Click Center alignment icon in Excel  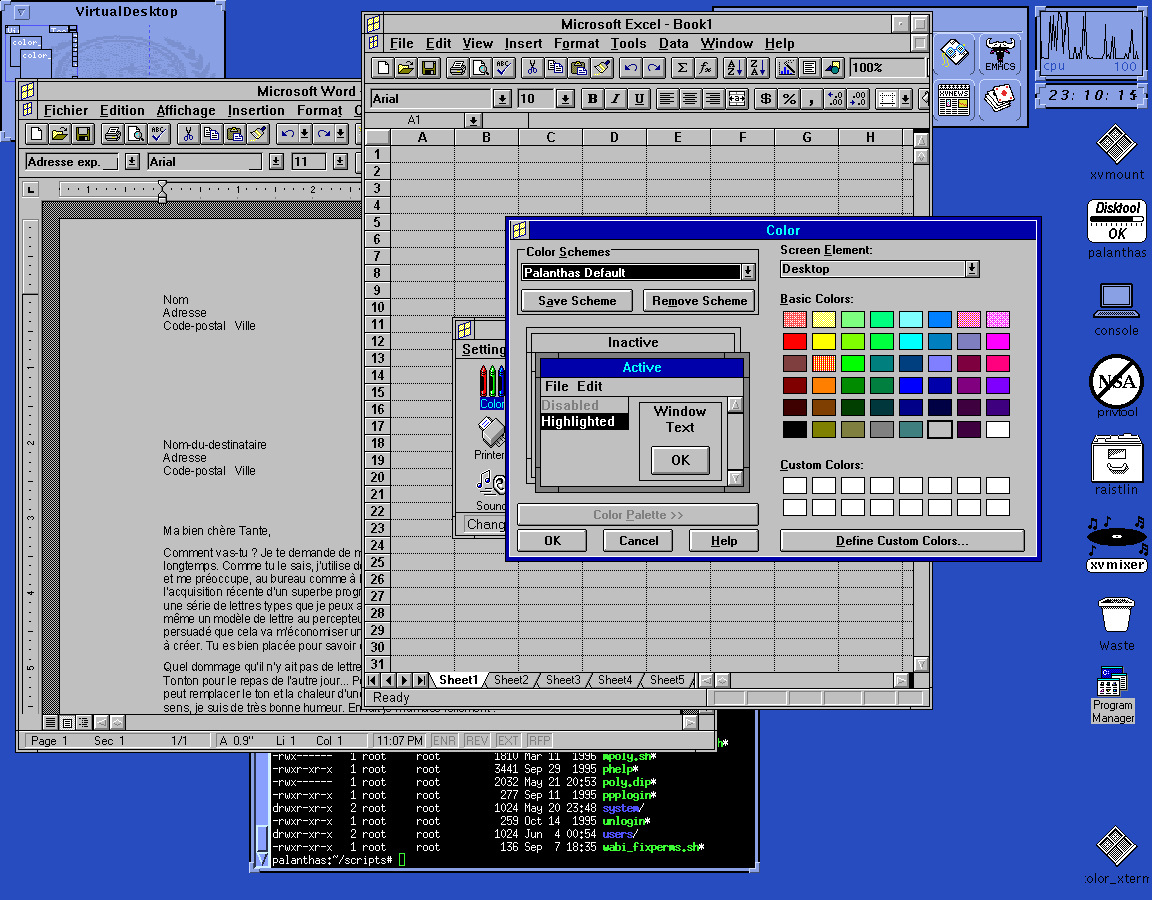click(690, 98)
